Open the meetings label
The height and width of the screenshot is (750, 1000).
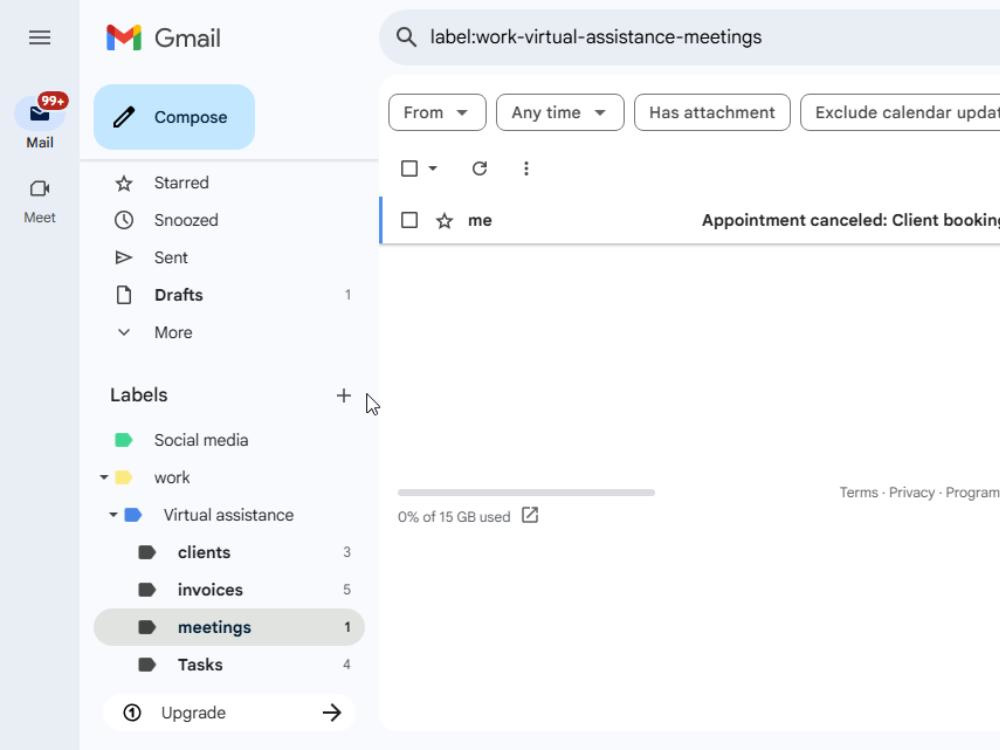coord(230,628)
